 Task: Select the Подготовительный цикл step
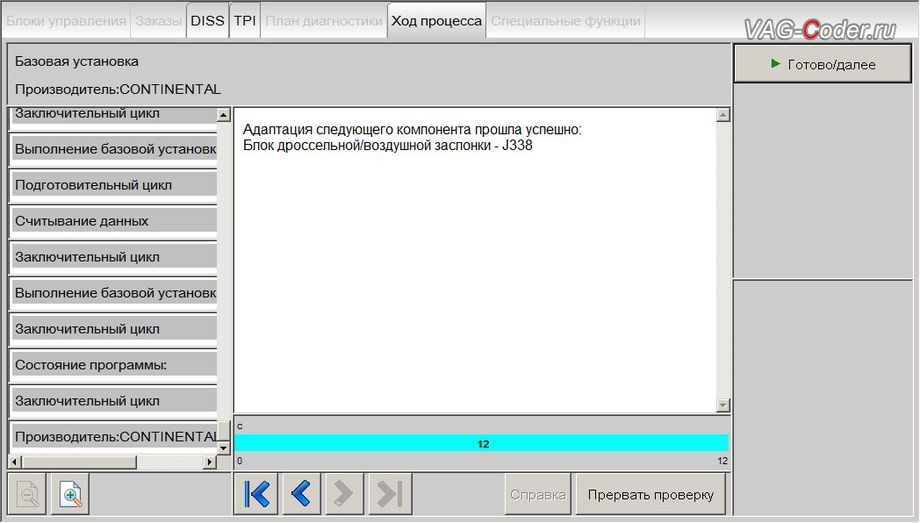(114, 185)
